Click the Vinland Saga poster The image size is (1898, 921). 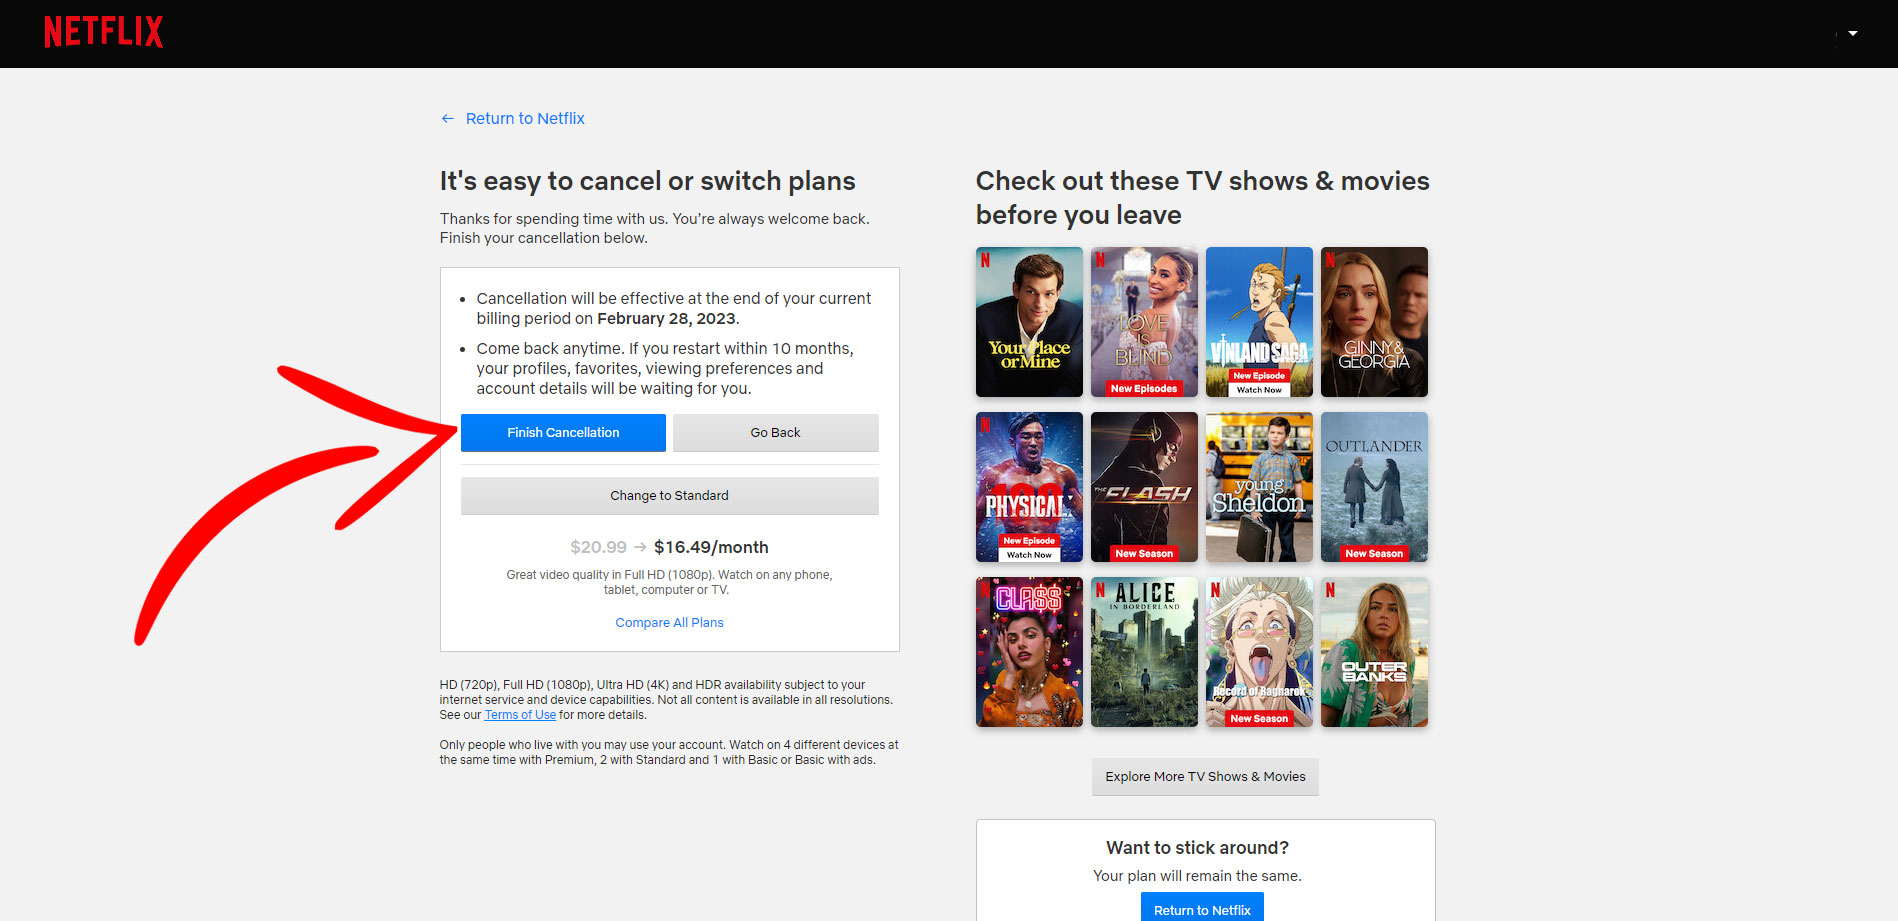click(x=1259, y=322)
